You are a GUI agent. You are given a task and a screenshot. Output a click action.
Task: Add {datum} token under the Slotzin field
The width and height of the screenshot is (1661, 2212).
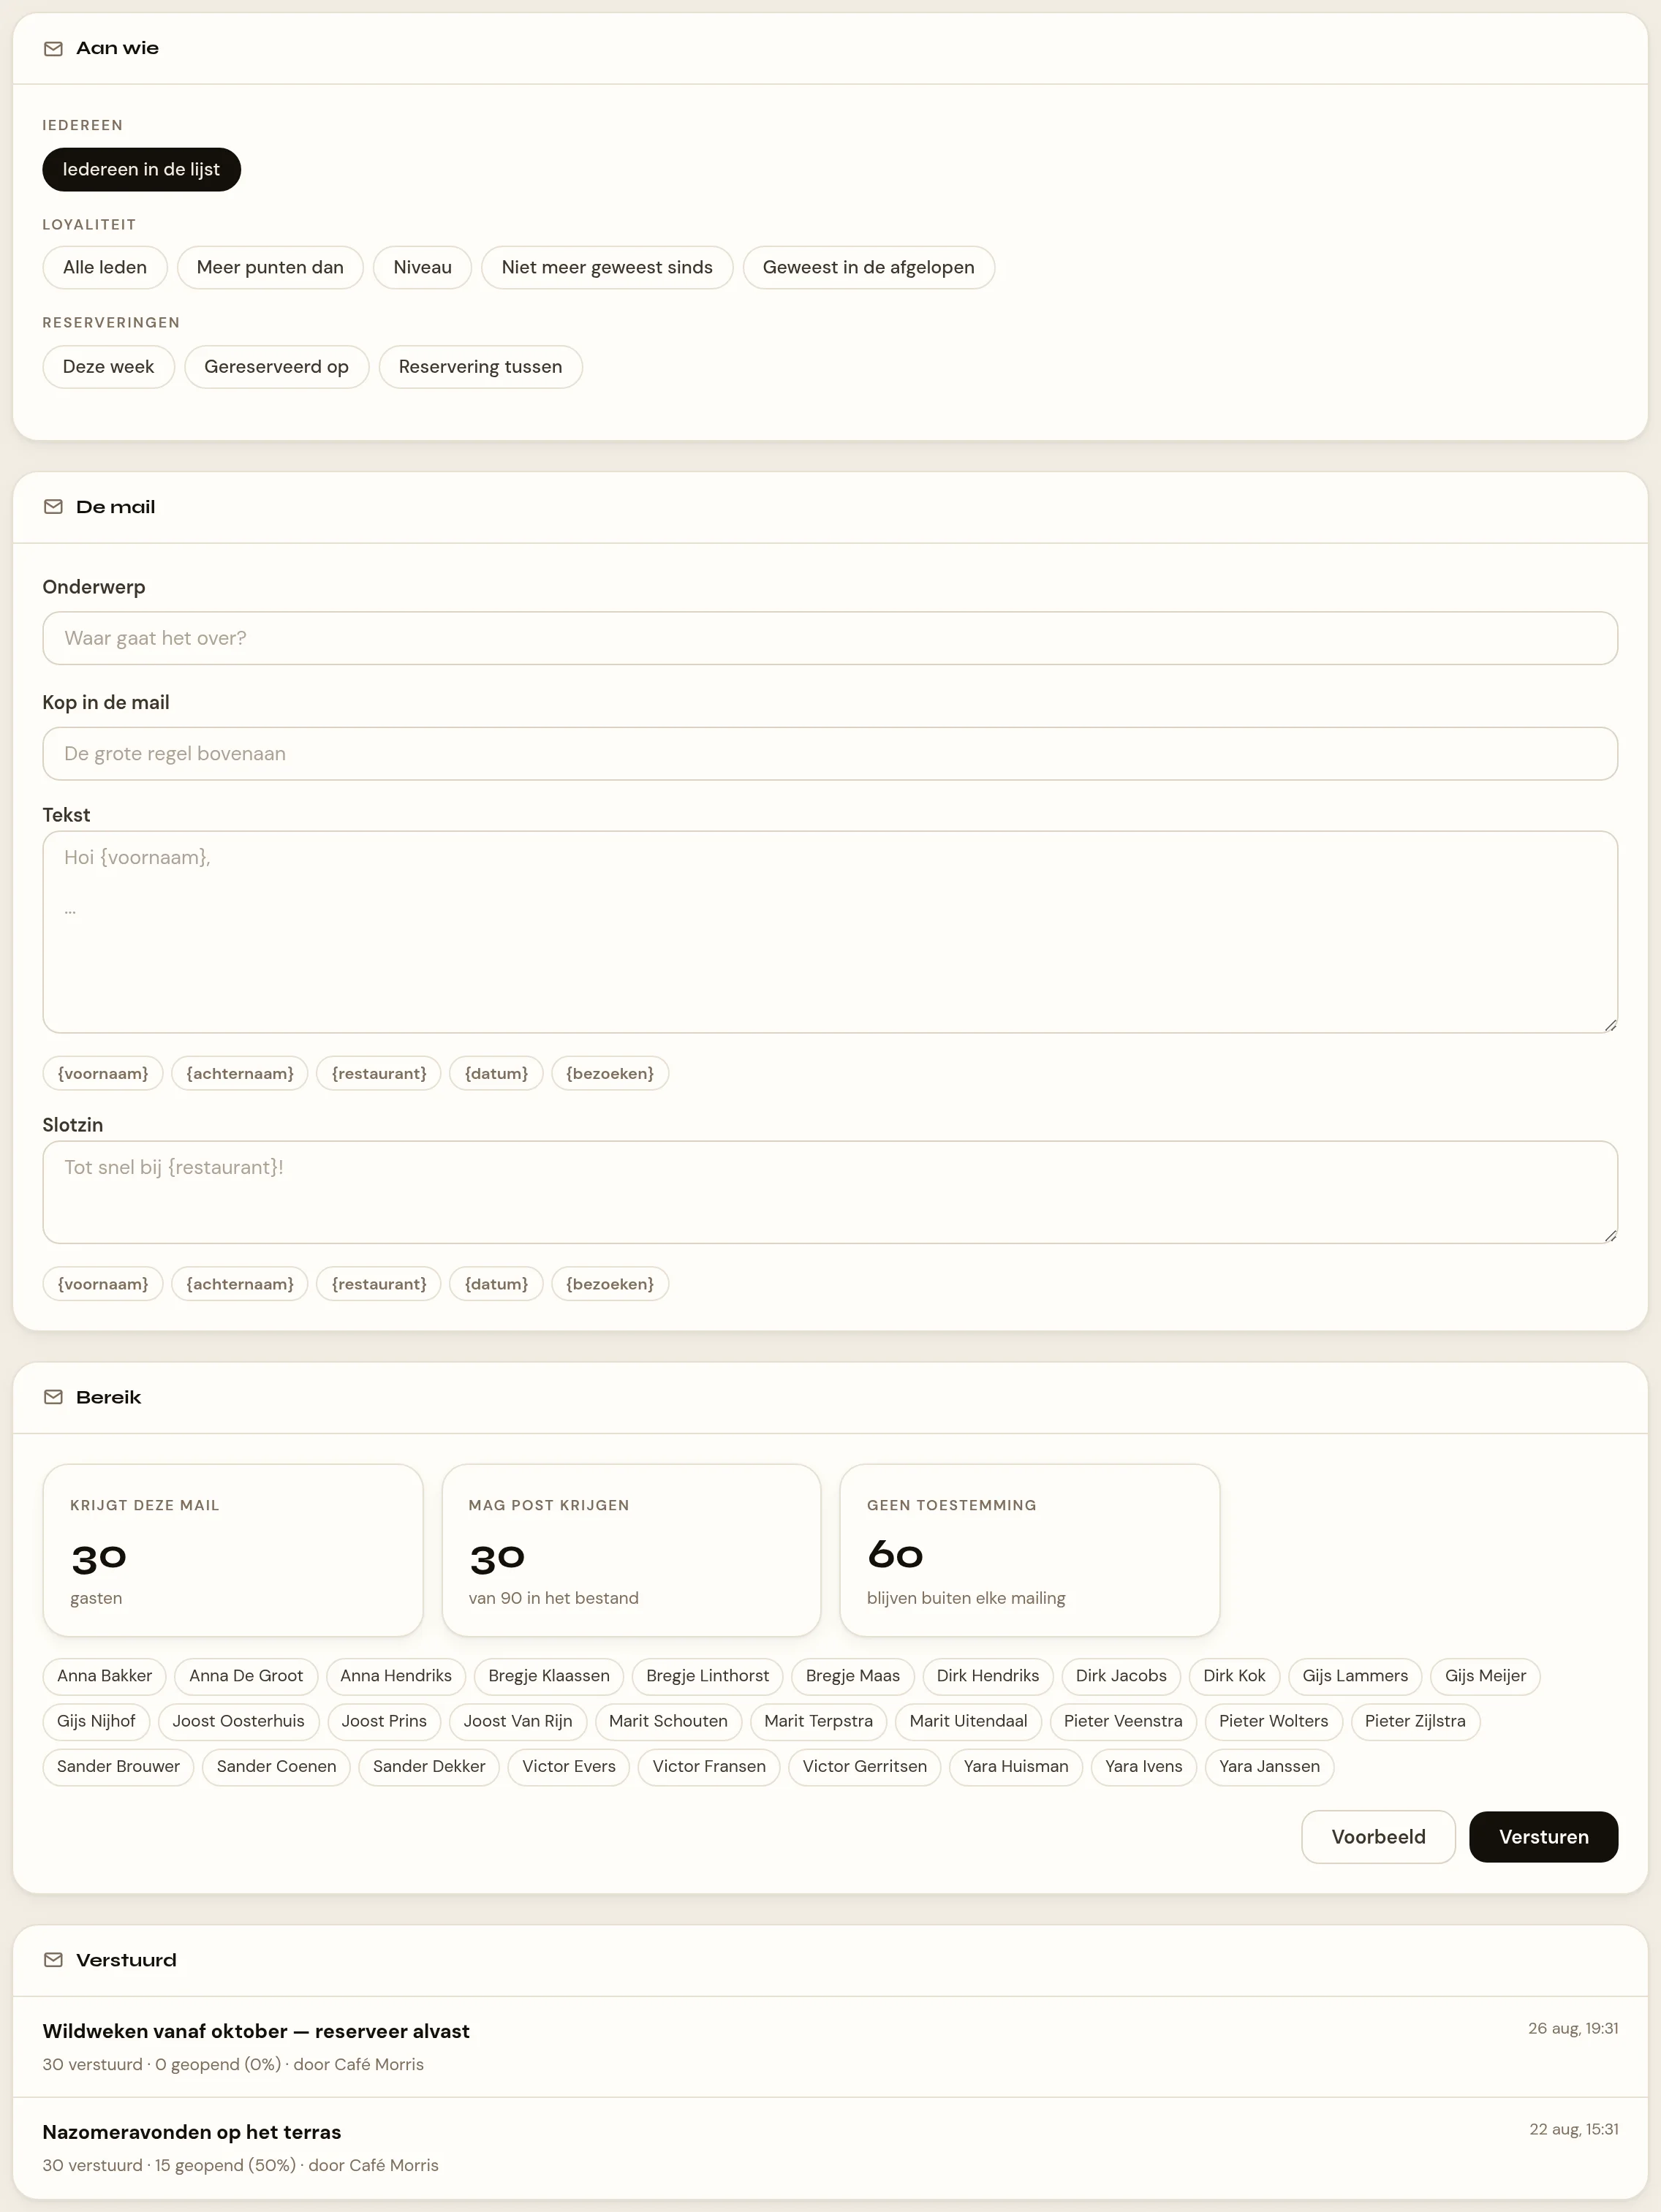coord(496,1284)
